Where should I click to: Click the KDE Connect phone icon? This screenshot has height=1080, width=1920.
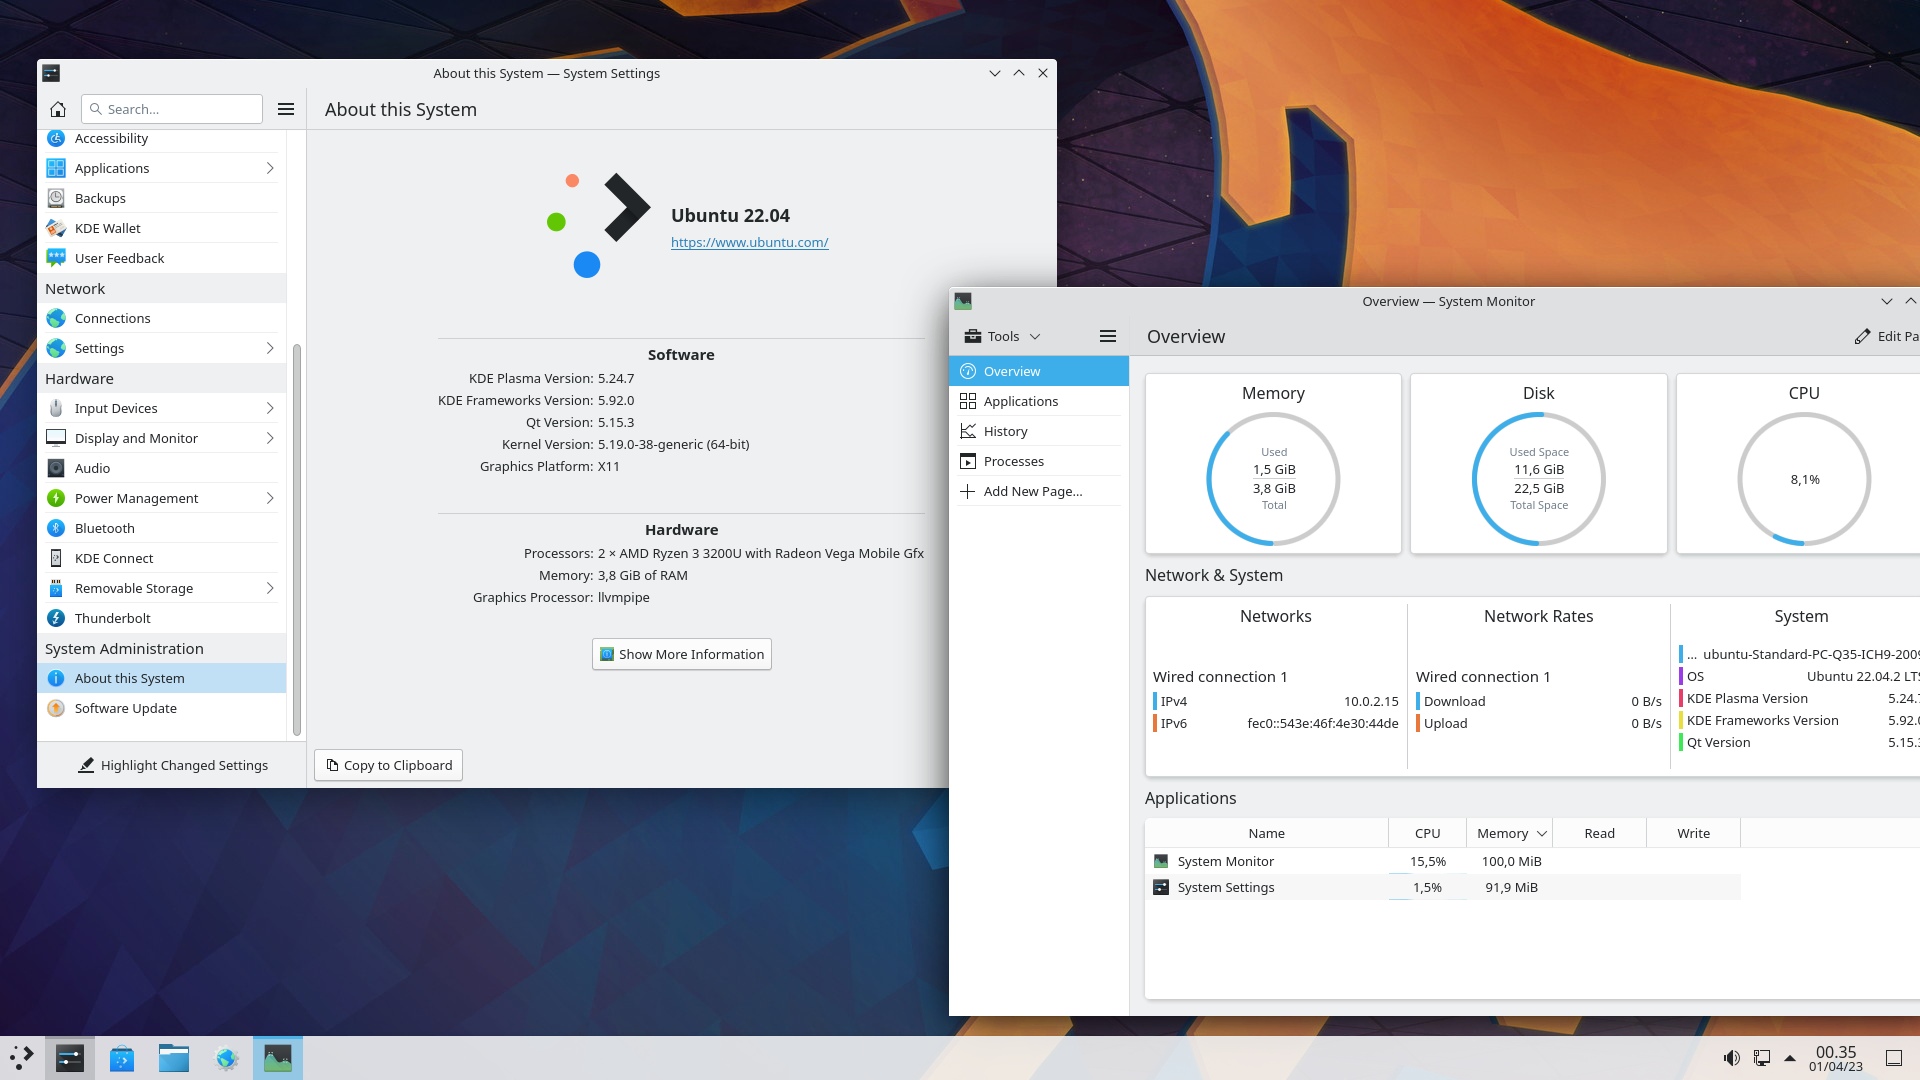(x=56, y=558)
